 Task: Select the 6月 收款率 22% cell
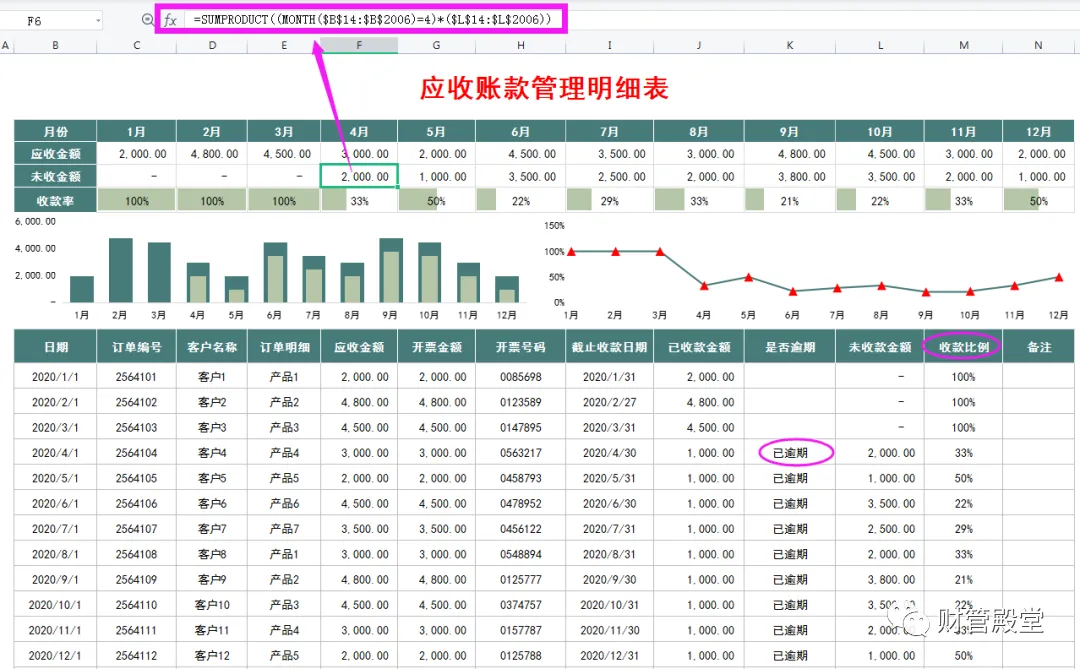[x=520, y=200]
